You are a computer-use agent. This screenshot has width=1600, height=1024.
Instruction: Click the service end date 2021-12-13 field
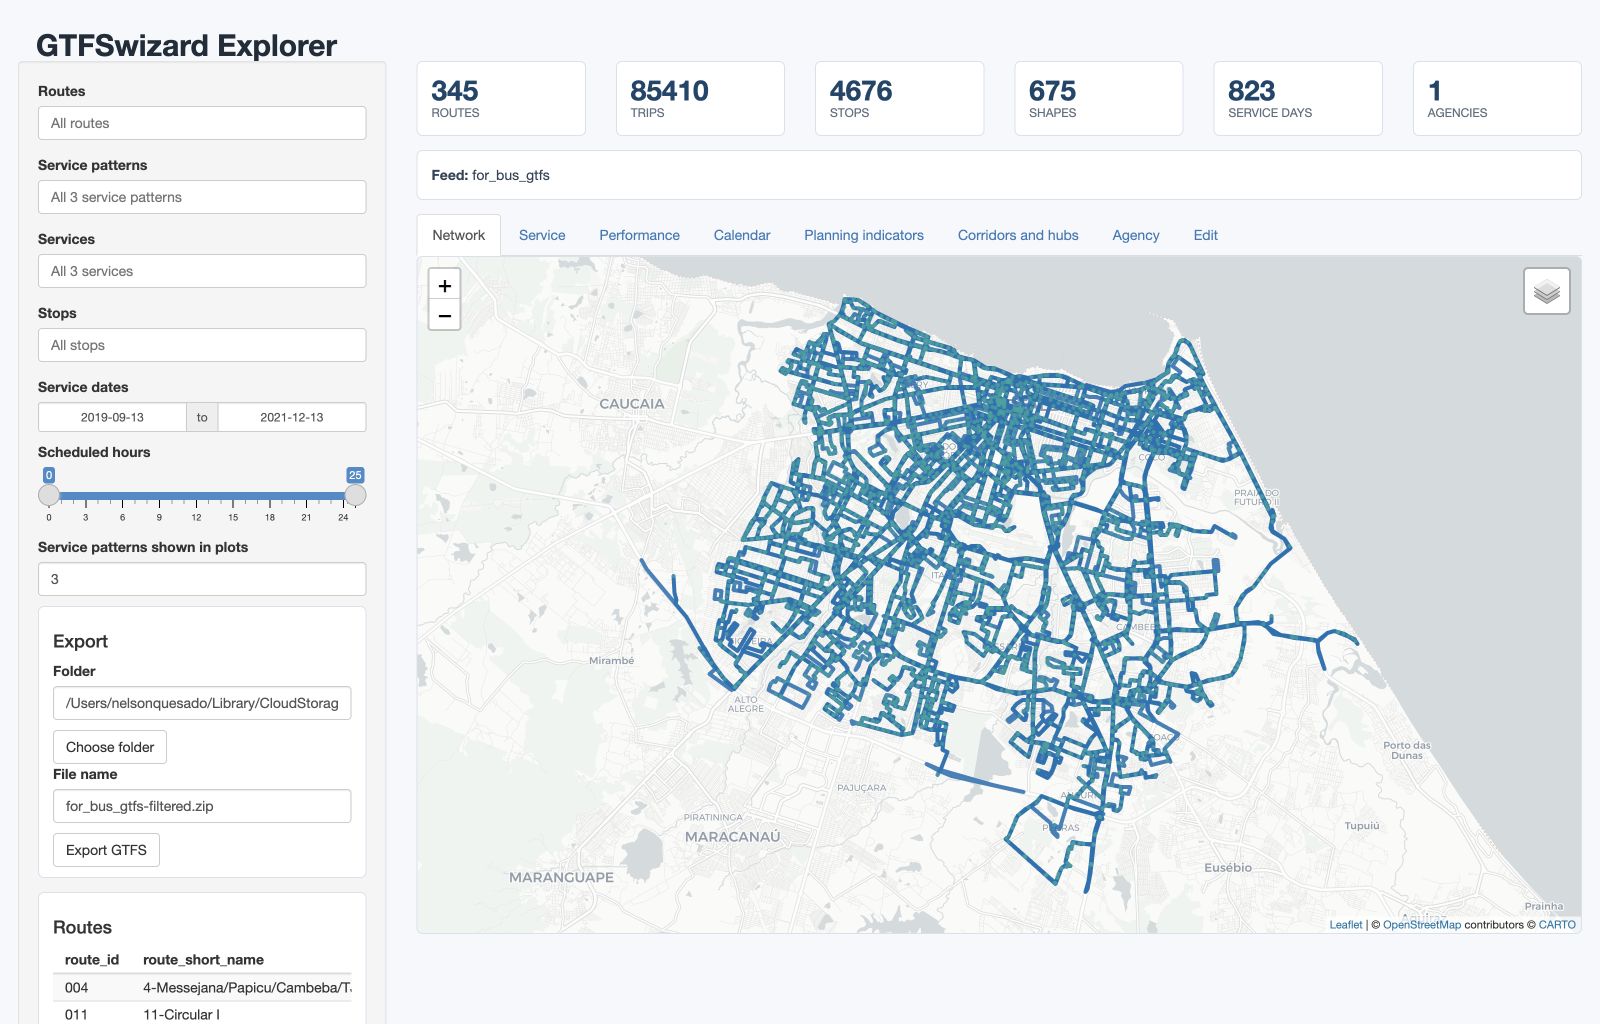point(292,417)
